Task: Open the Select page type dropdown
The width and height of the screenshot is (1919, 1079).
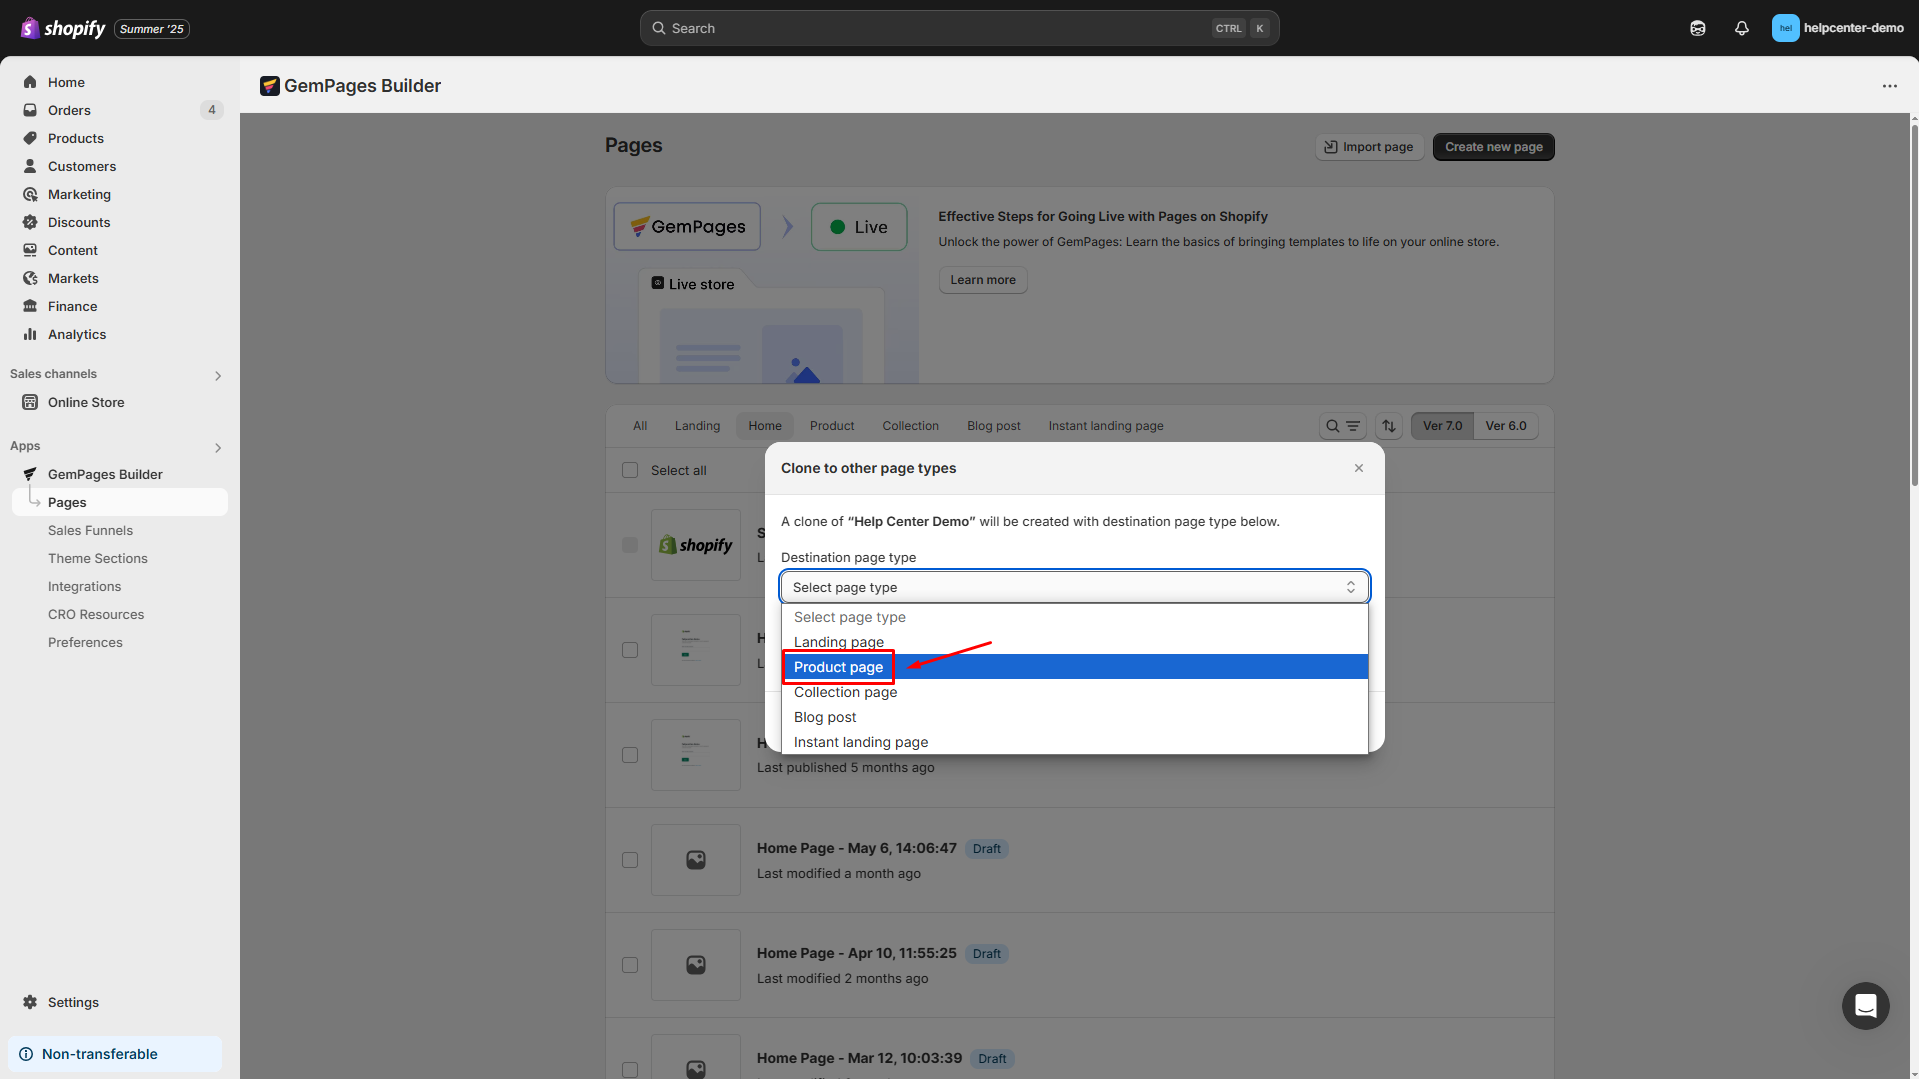Action: click(x=1074, y=587)
